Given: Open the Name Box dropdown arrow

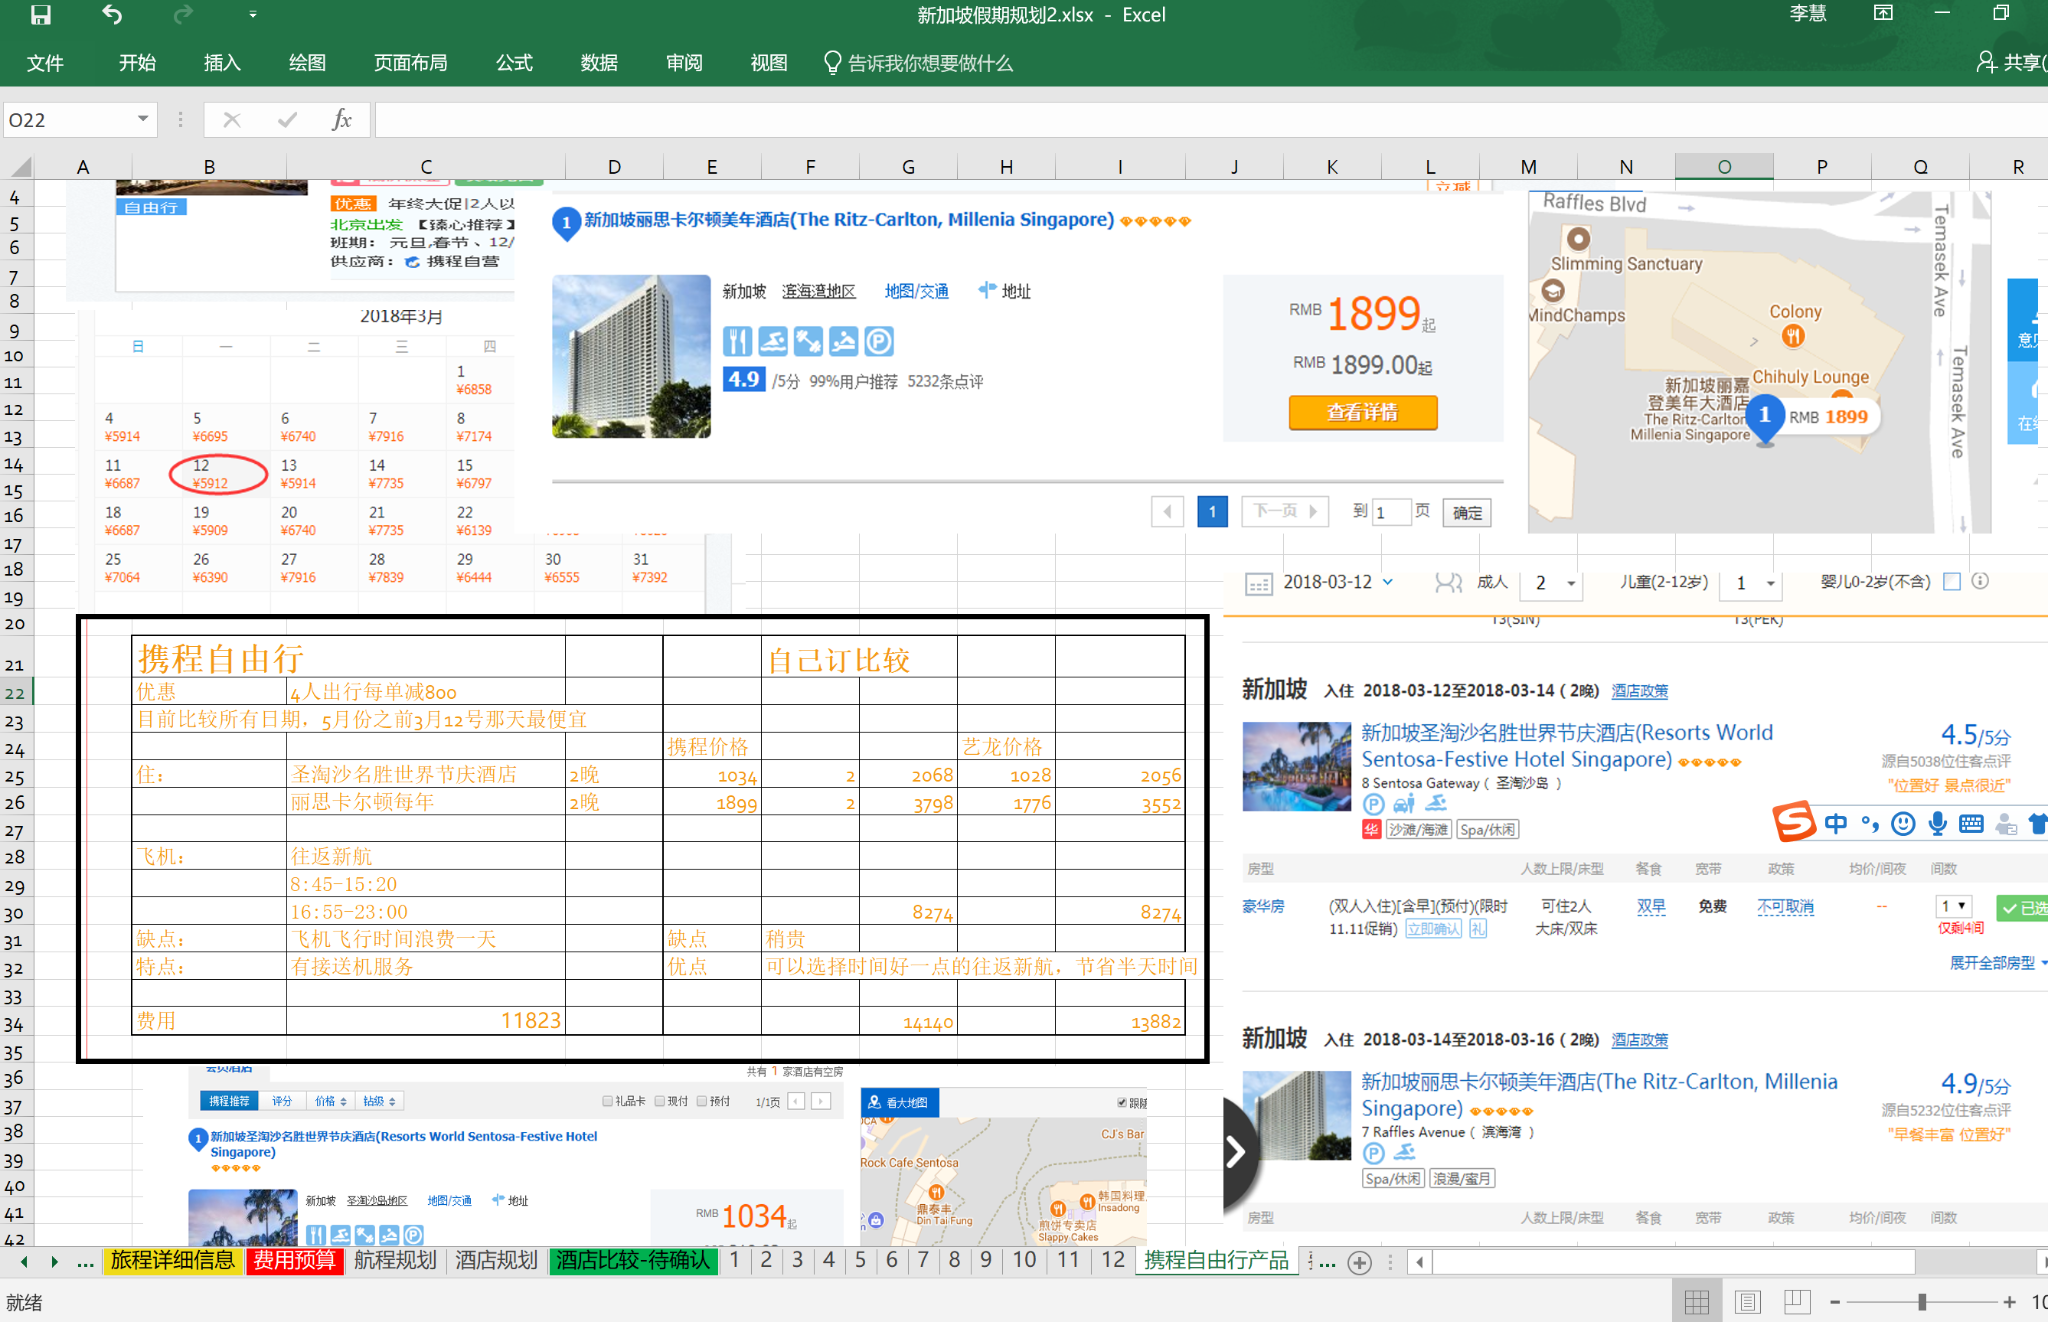Looking at the screenshot, I should [x=143, y=119].
